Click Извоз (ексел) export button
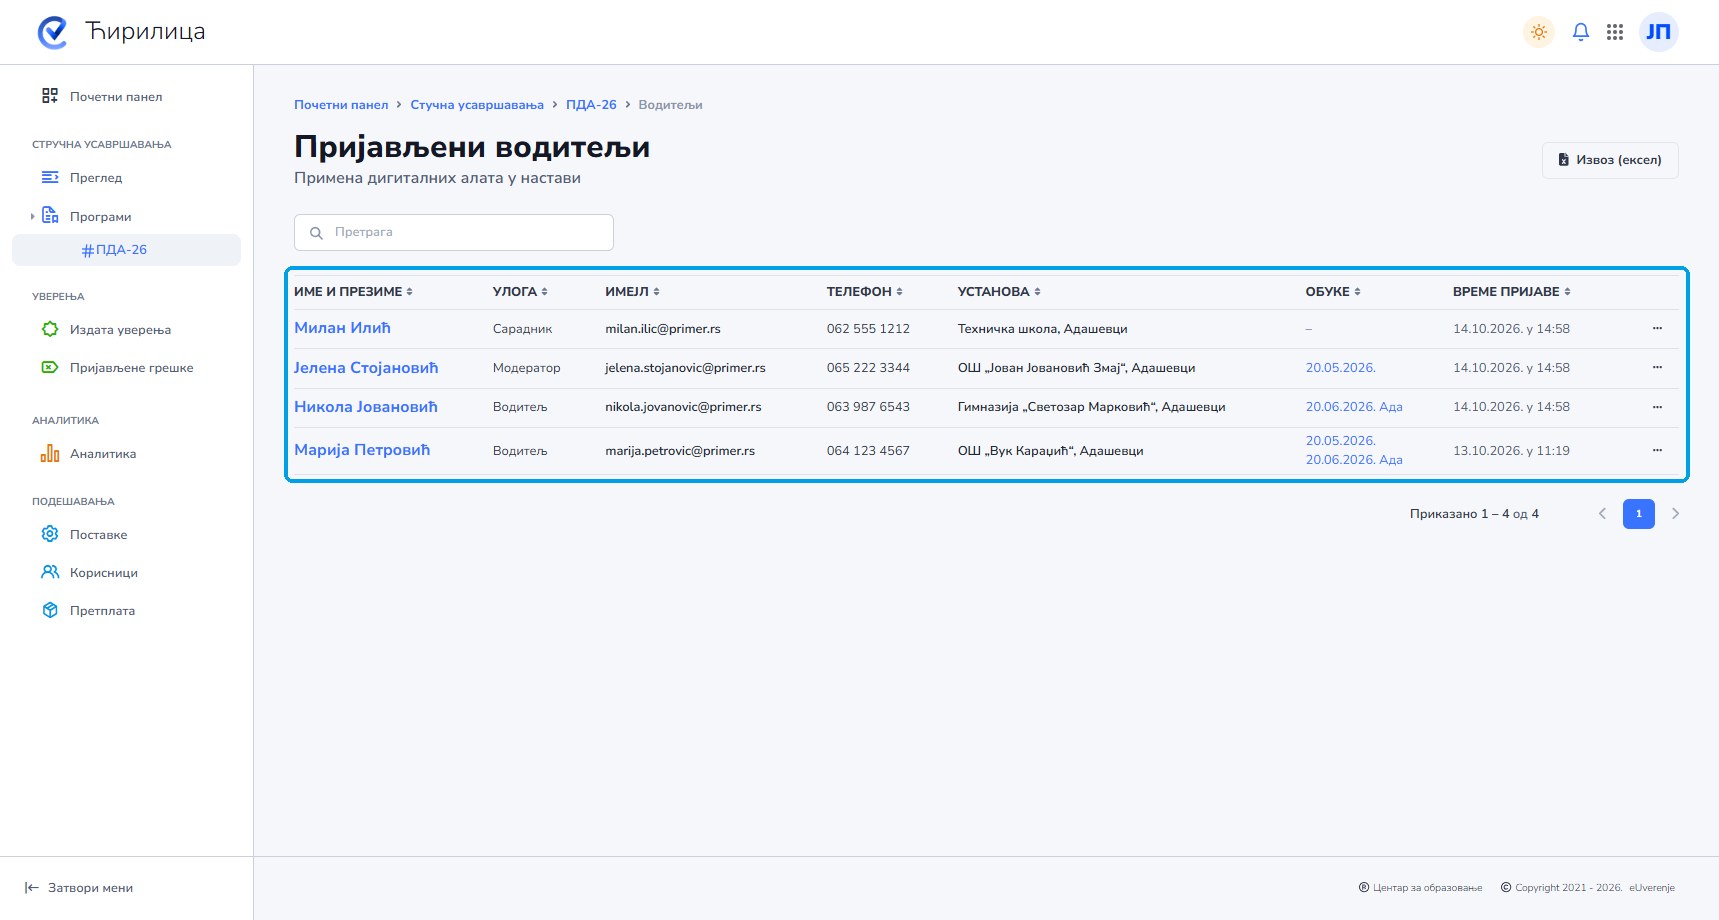Viewport: 1719px width, 920px height. (1610, 160)
